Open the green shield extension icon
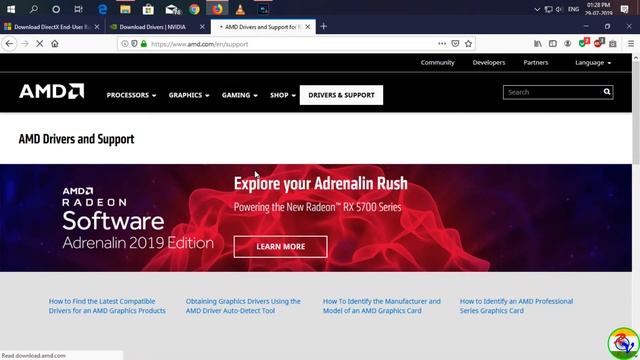The image size is (640, 360). tap(583, 43)
